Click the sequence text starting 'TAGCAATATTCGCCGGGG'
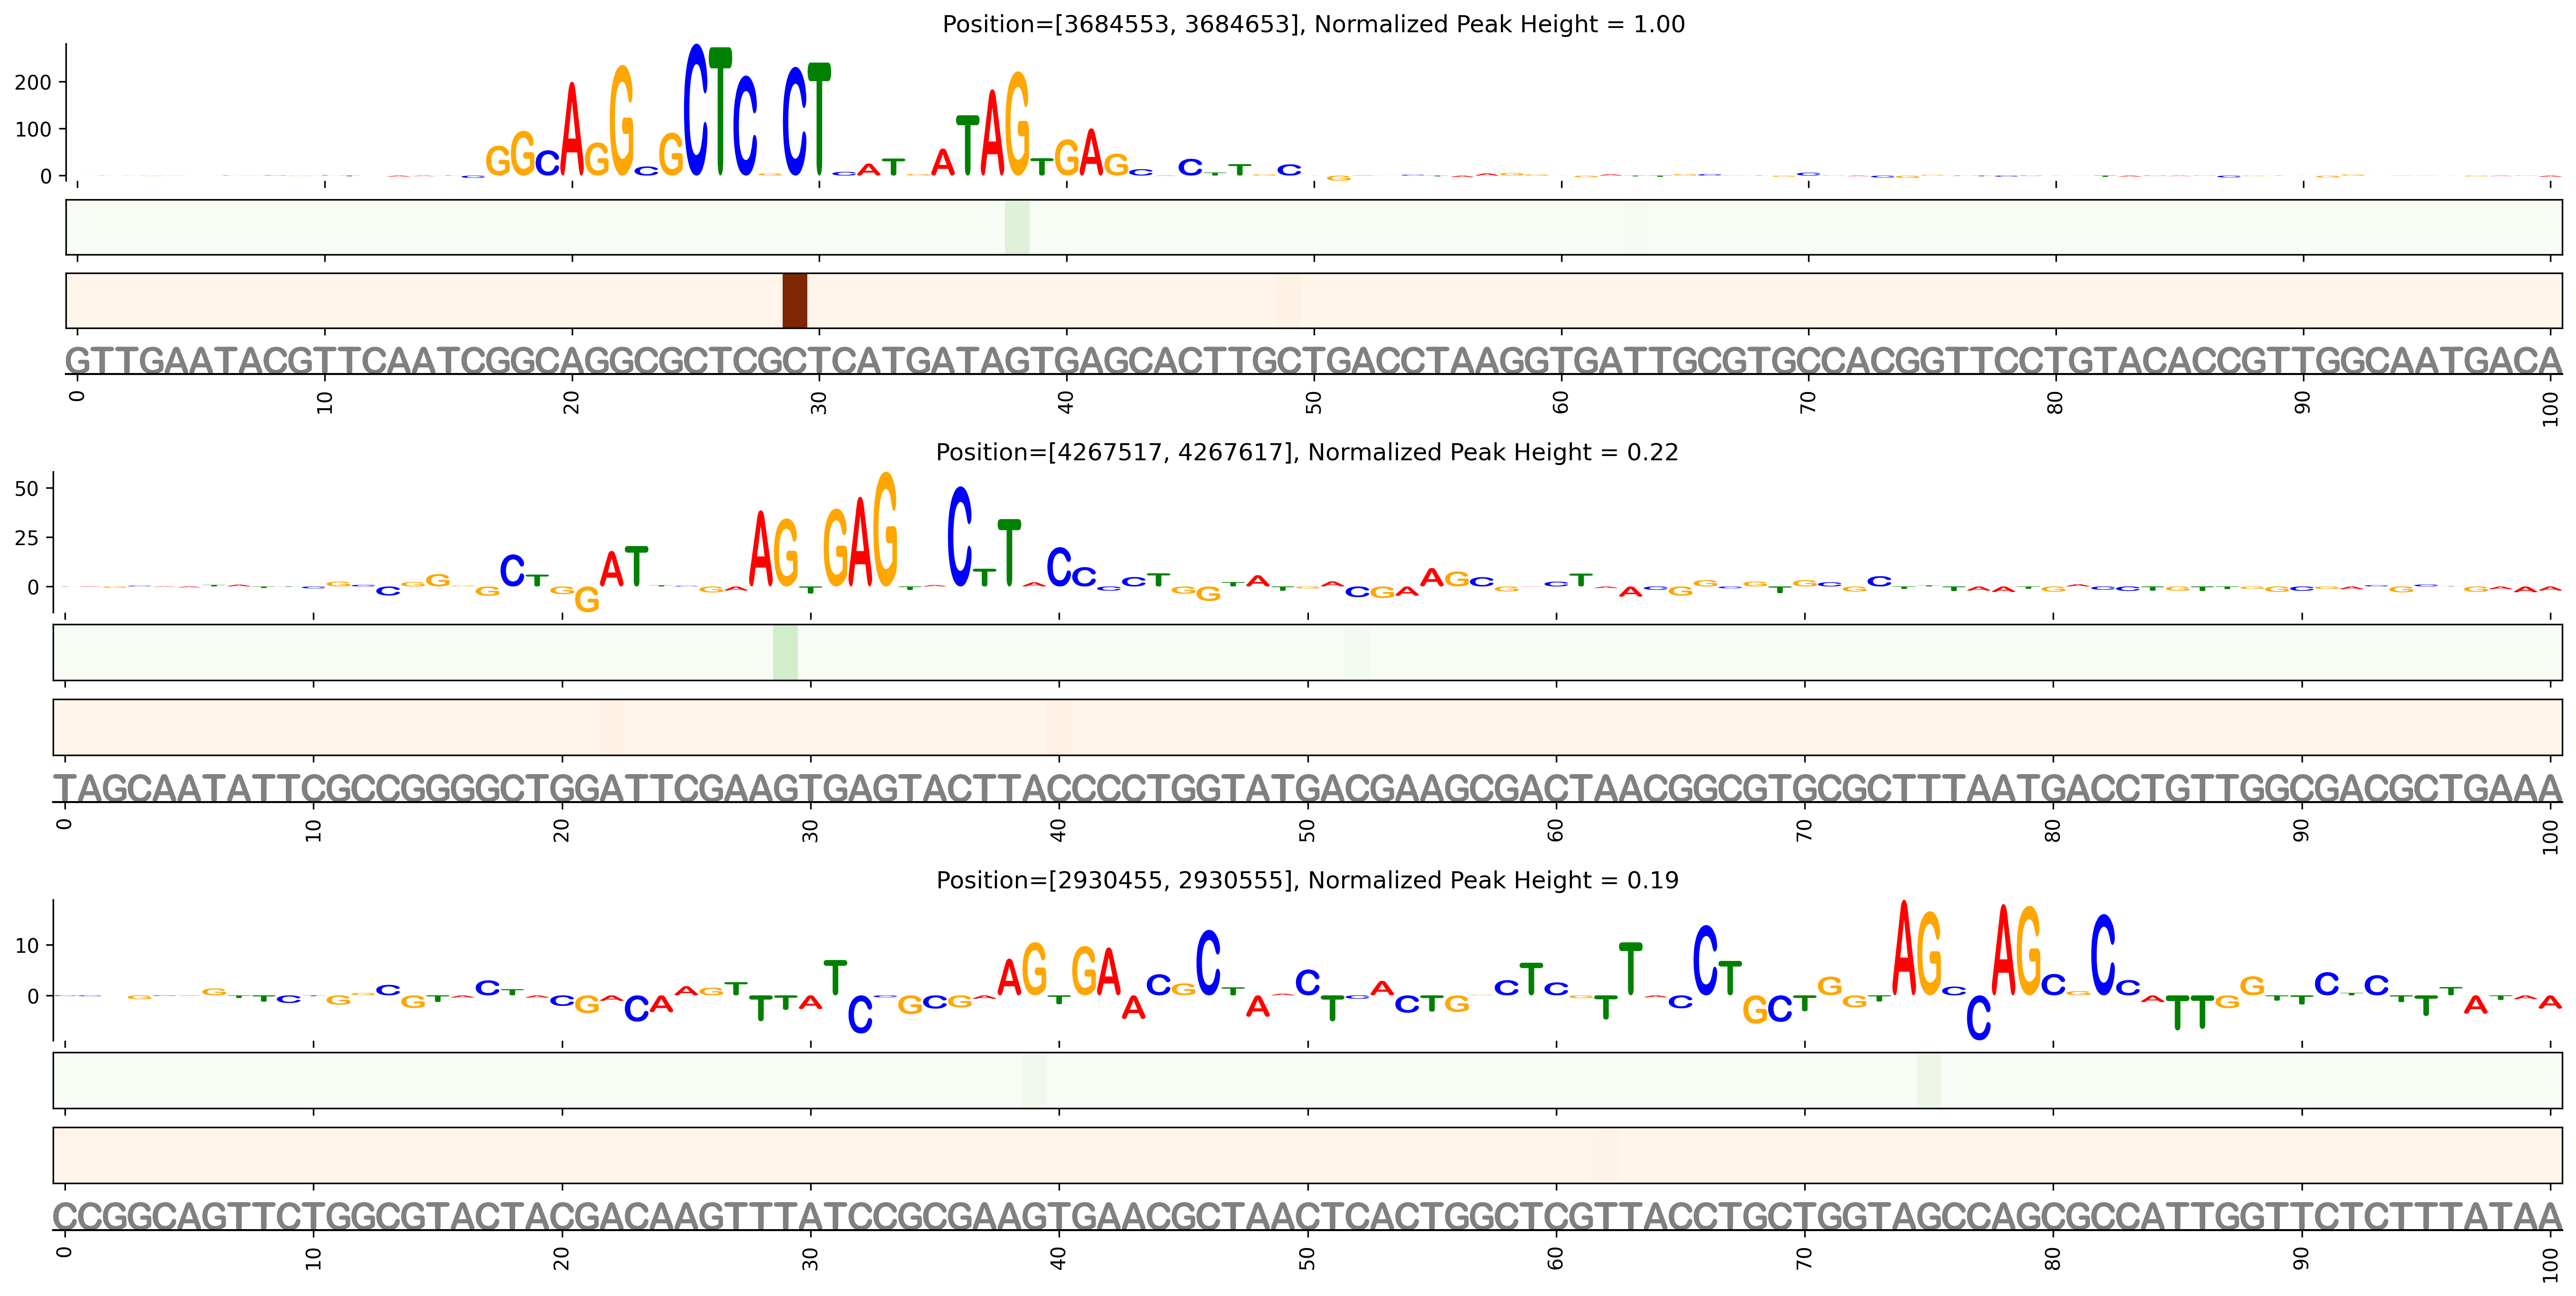 click(x=1308, y=788)
